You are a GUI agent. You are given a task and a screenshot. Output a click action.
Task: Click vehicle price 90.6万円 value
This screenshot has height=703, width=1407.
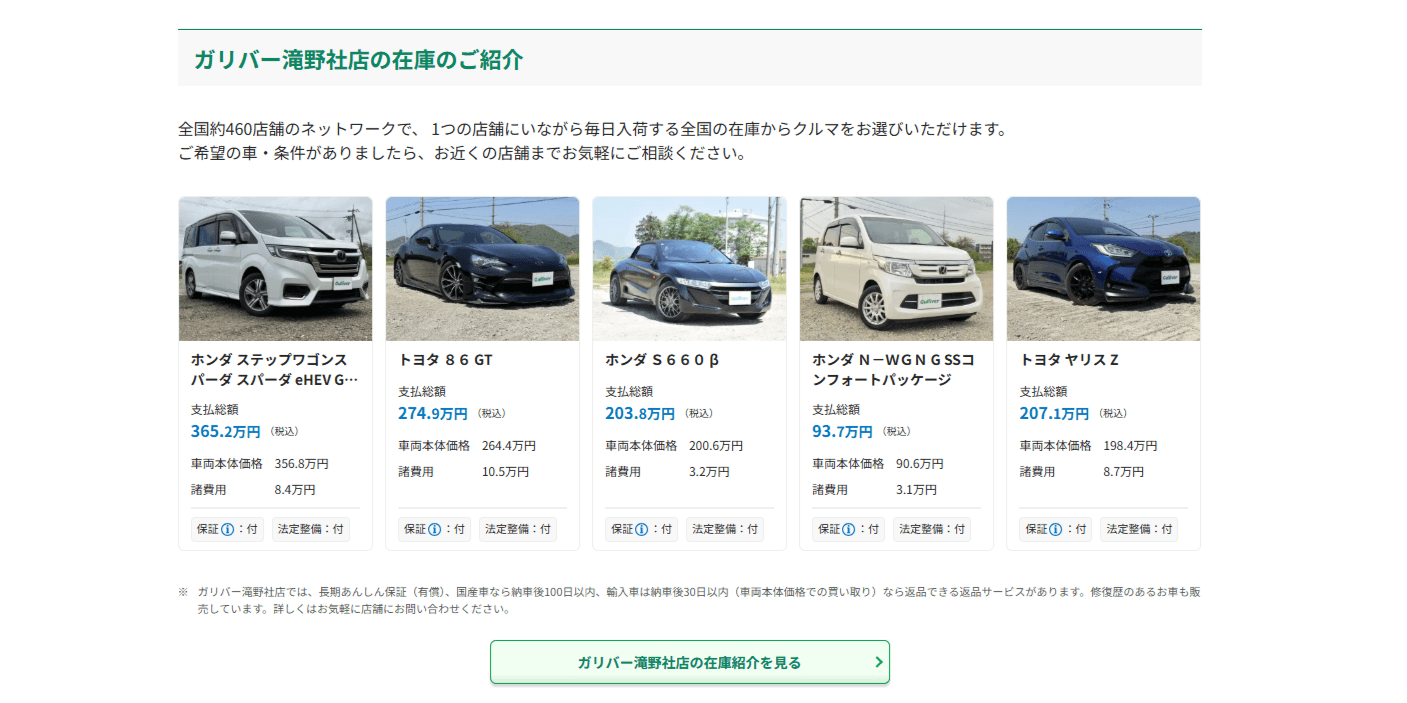click(920, 464)
